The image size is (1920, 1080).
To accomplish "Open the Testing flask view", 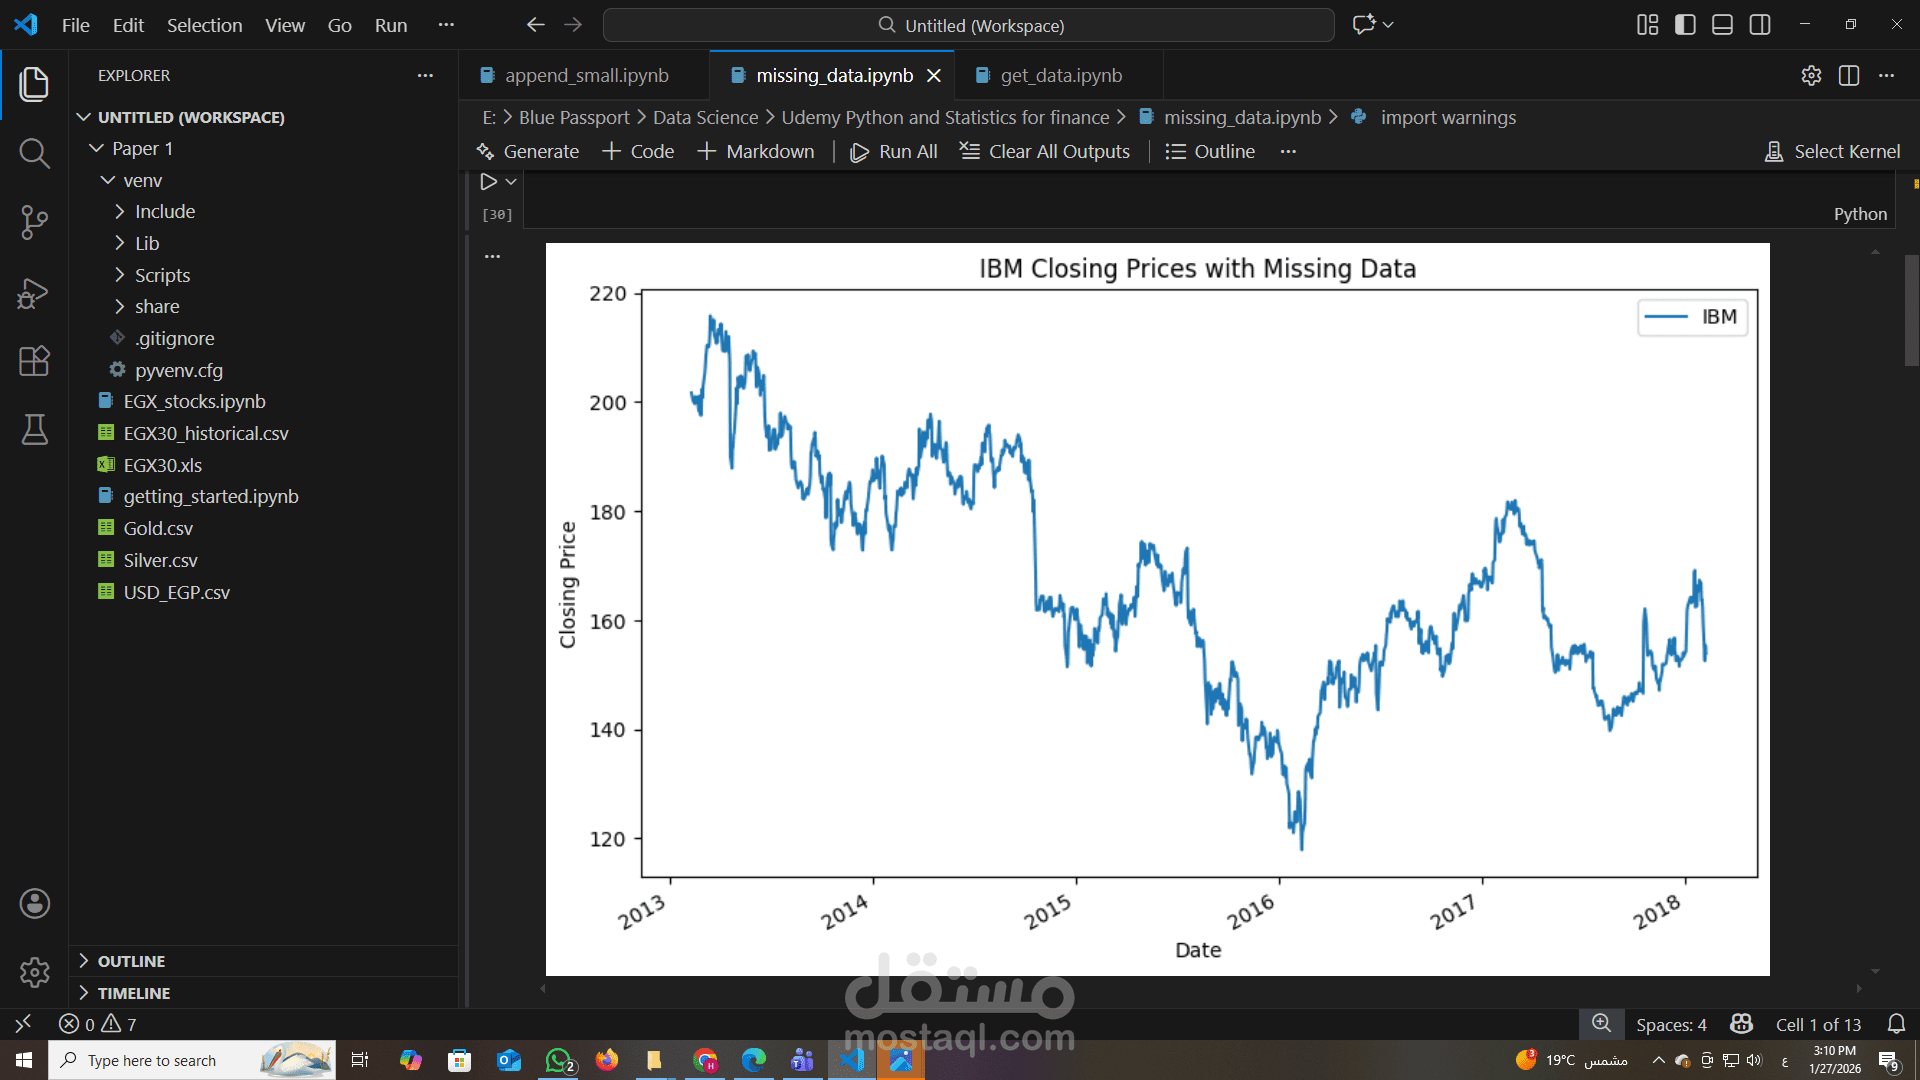I will [x=34, y=430].
